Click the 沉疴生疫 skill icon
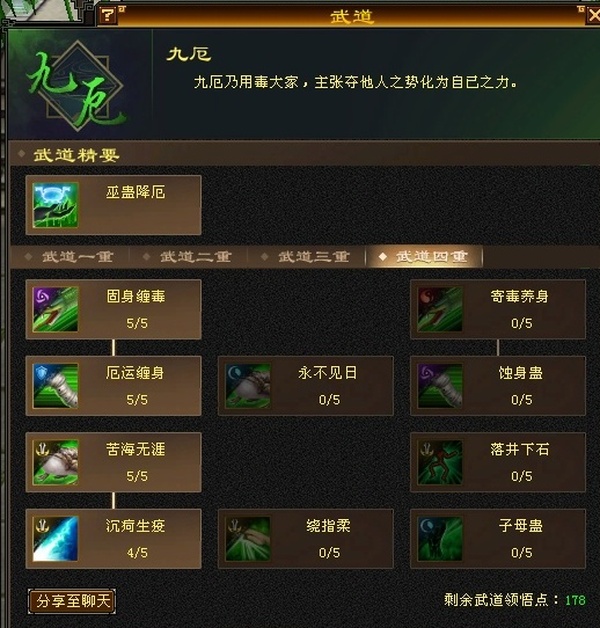Viewport: 600px width, 628px height. click(55, 539)
